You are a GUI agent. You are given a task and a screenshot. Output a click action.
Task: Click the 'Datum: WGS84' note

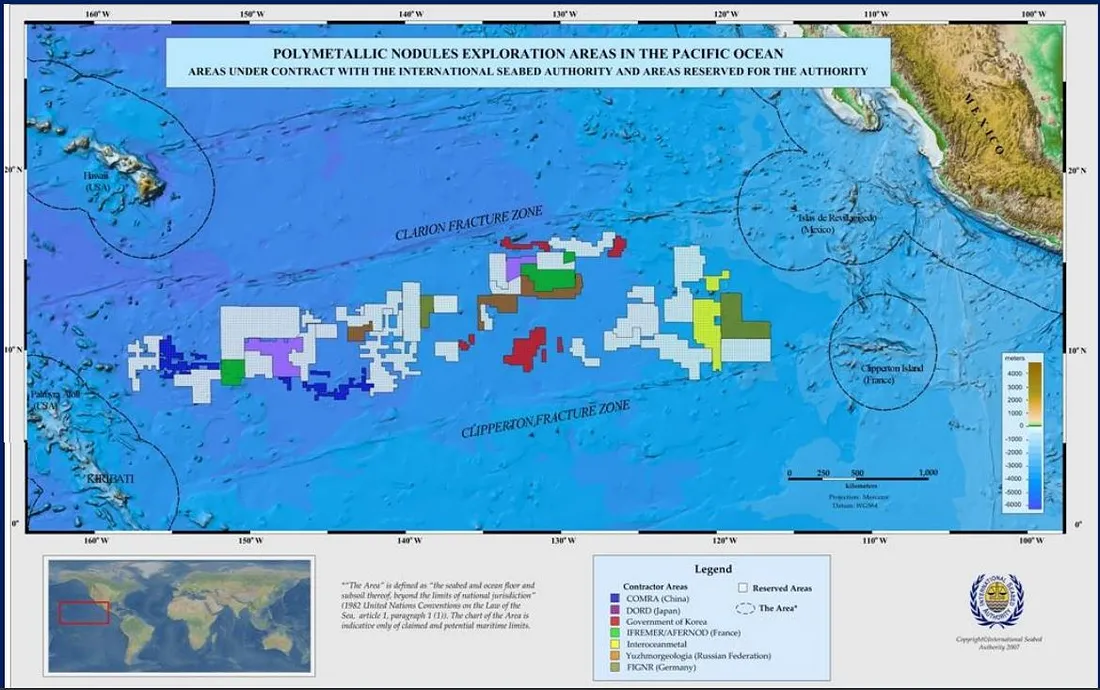coord(855,506)
